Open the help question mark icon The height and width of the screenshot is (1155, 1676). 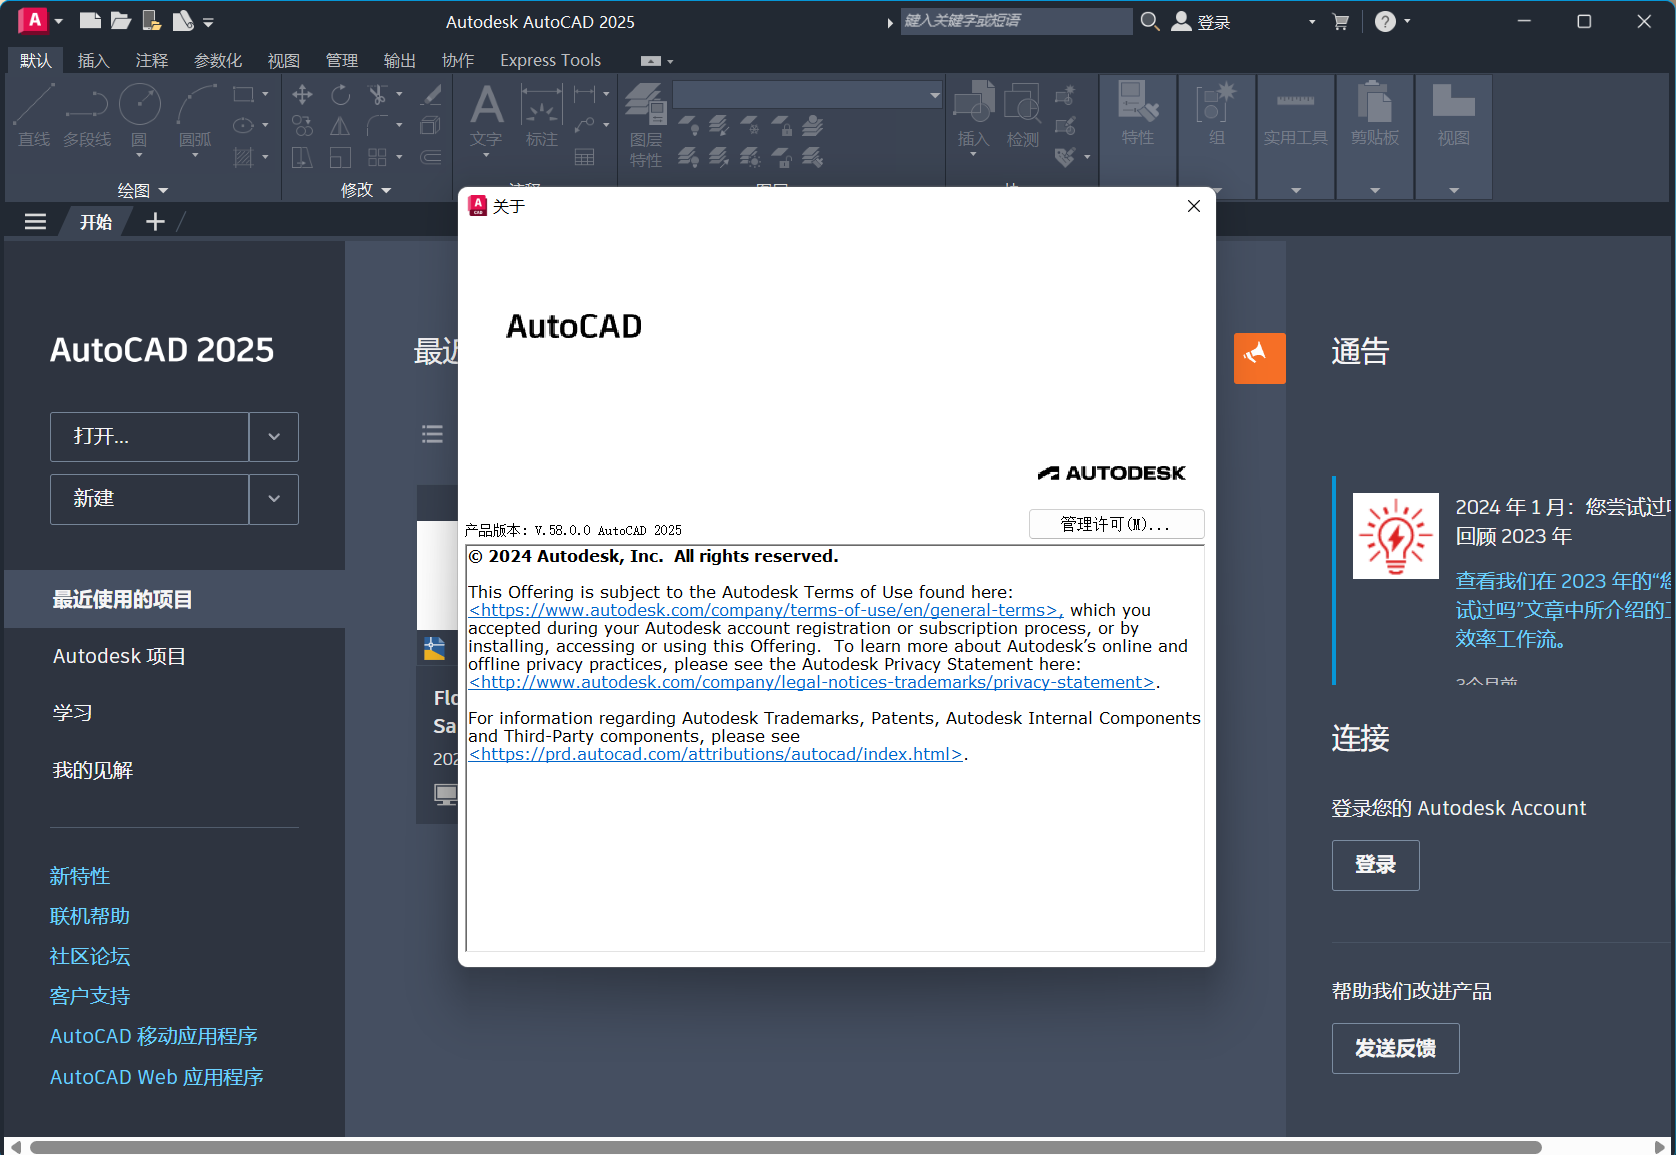[1384, 21]
